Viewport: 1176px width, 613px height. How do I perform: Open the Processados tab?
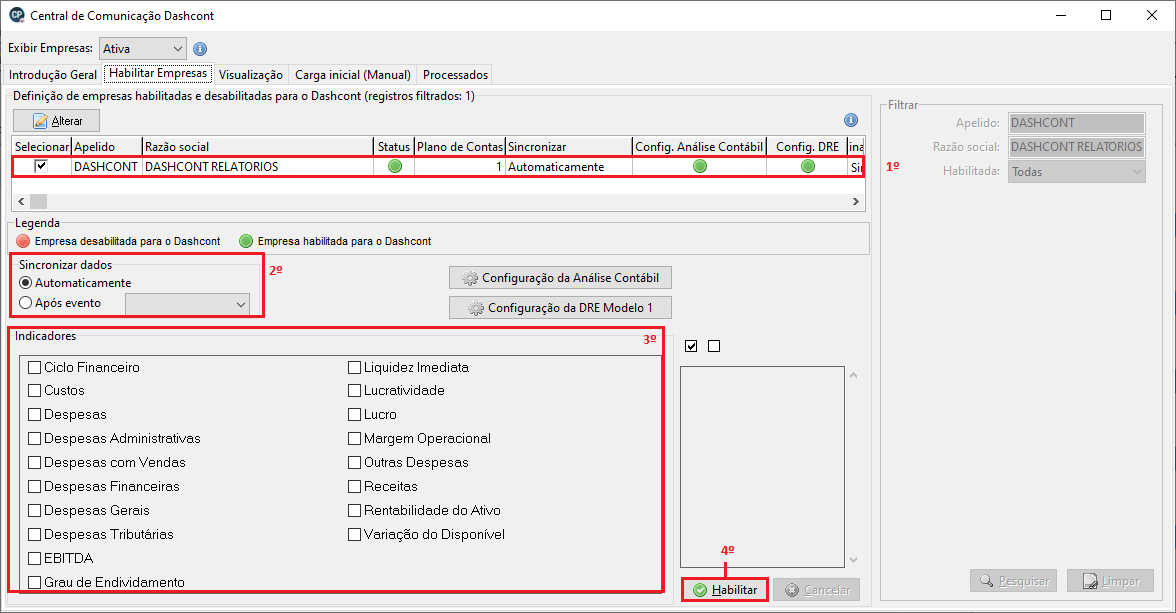pos(455,74)
